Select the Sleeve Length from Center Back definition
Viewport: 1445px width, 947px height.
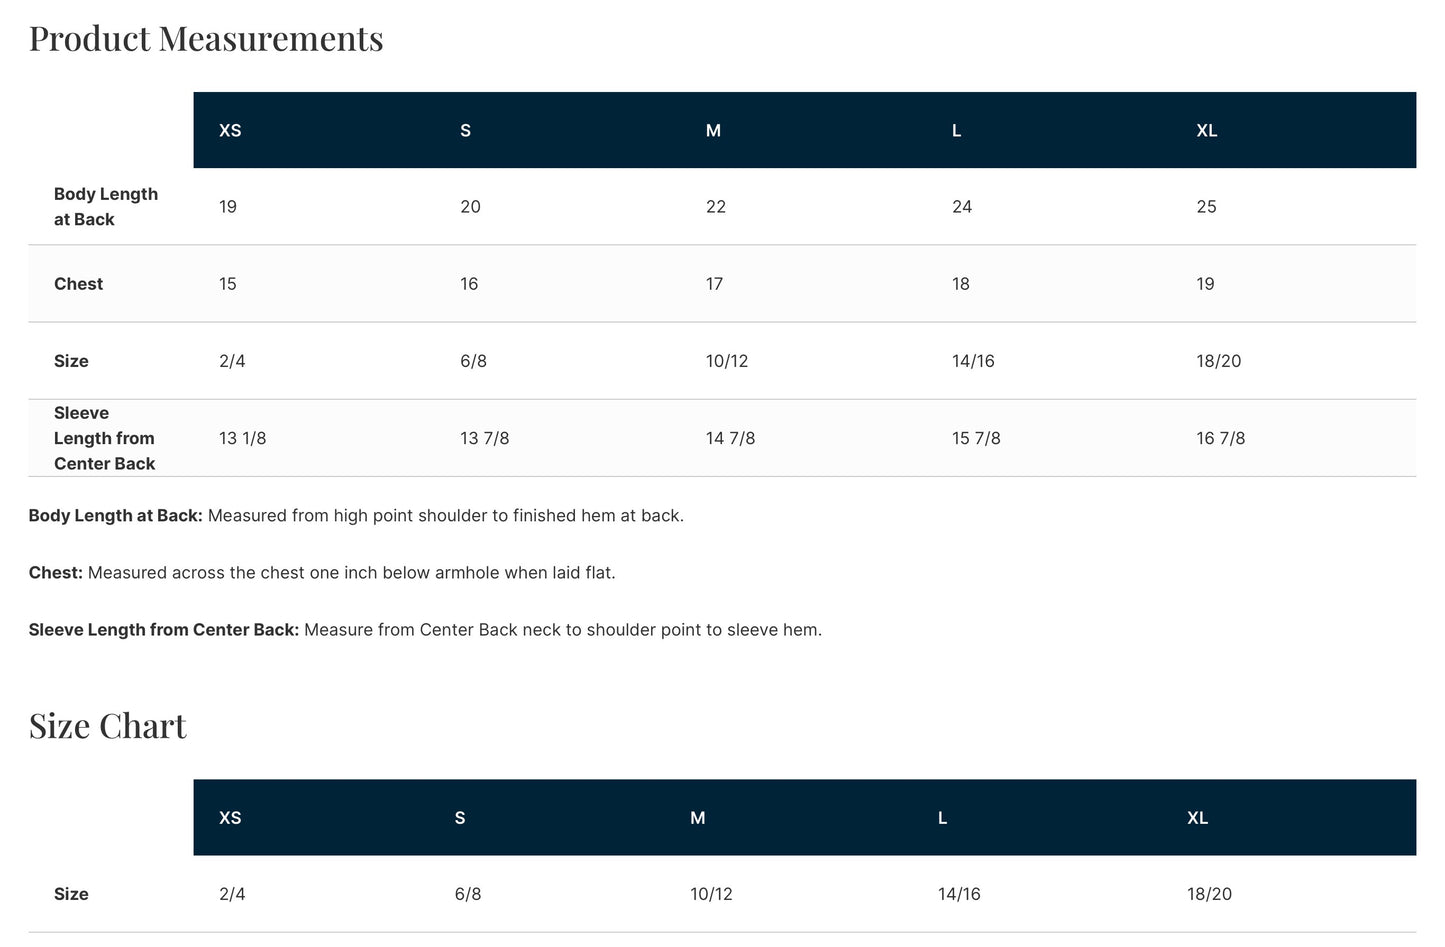point(425,630)
